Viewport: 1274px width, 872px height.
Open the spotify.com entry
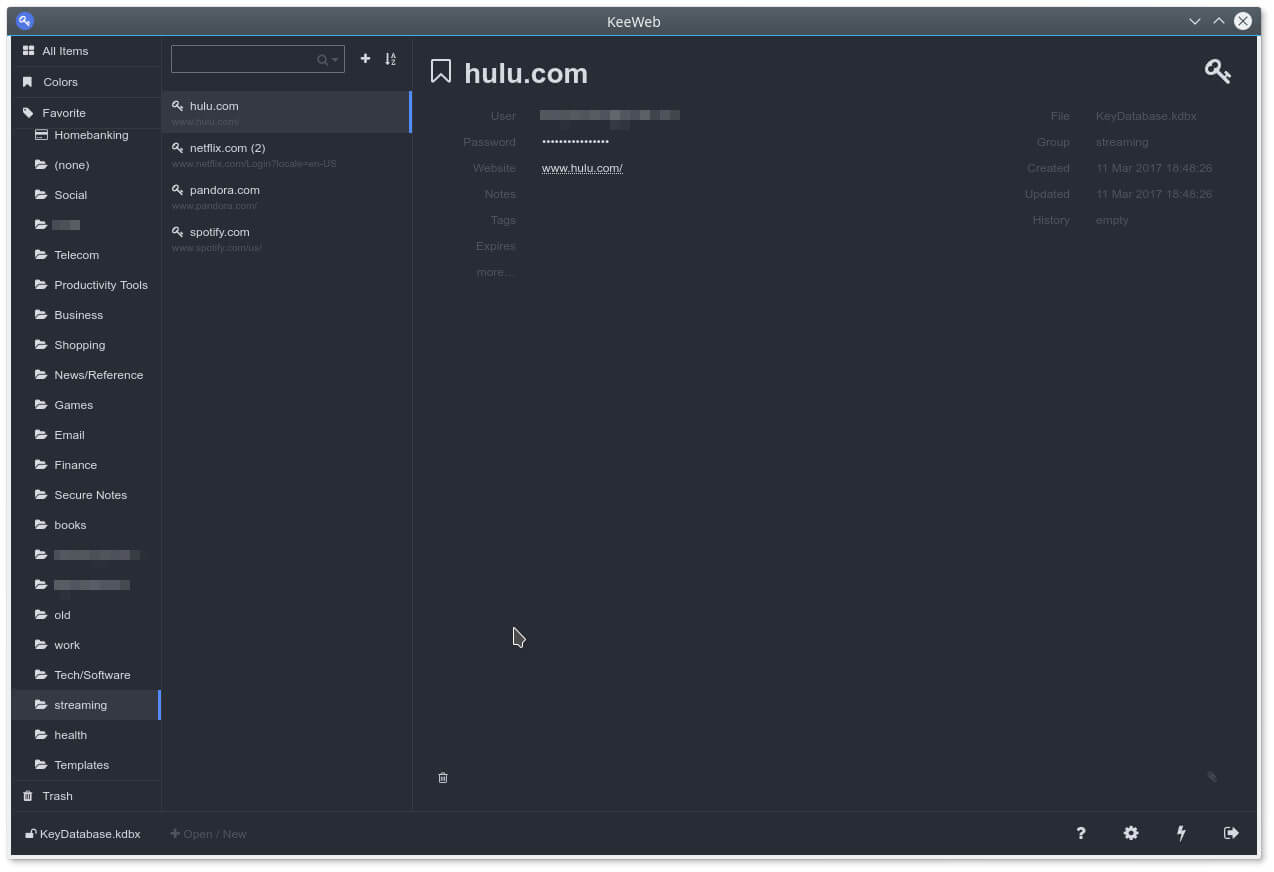point(287,238)
